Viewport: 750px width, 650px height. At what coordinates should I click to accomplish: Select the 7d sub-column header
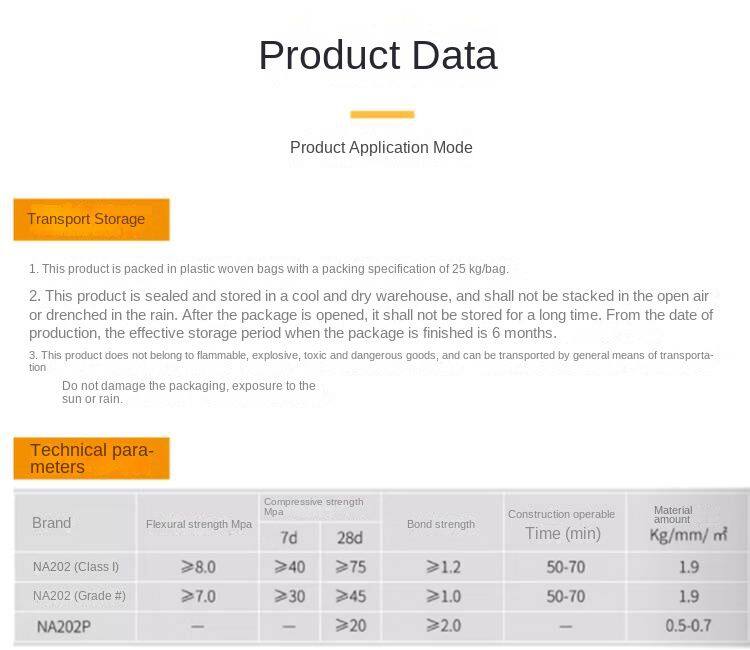point(289,538)
